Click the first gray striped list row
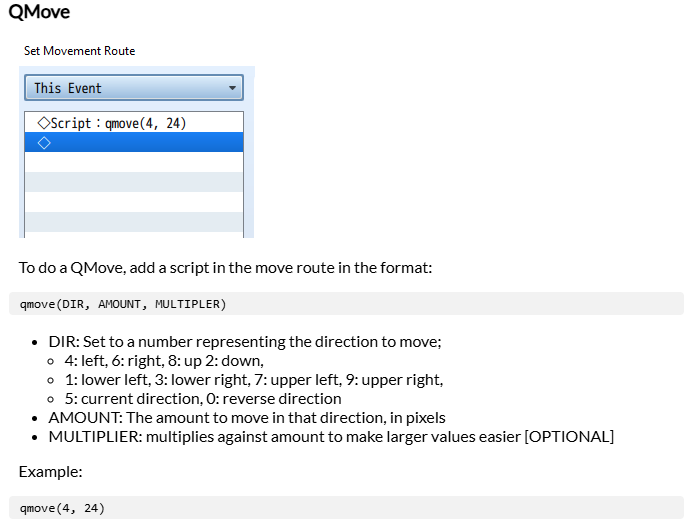The image size is (693, 523). (x=133, y=182)
